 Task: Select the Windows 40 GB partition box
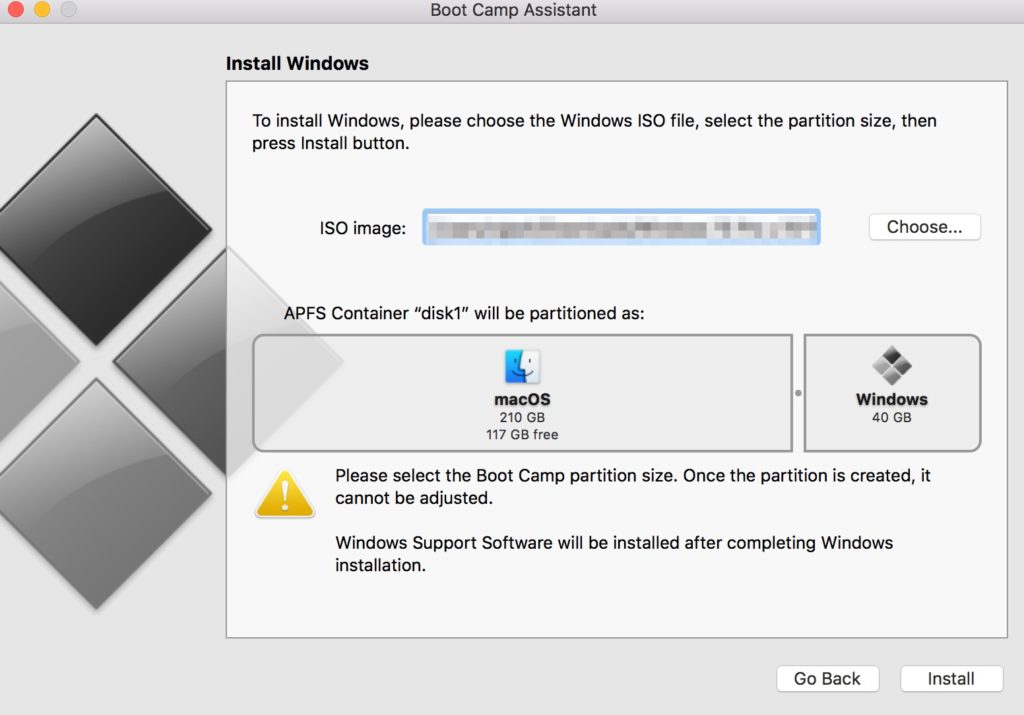coord(891,393)
